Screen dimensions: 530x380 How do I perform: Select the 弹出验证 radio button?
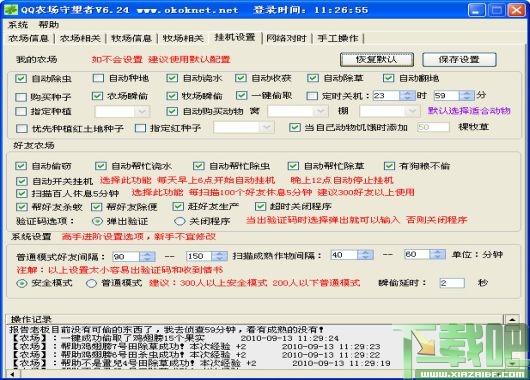pyautogui.click(x=97, y=221)
